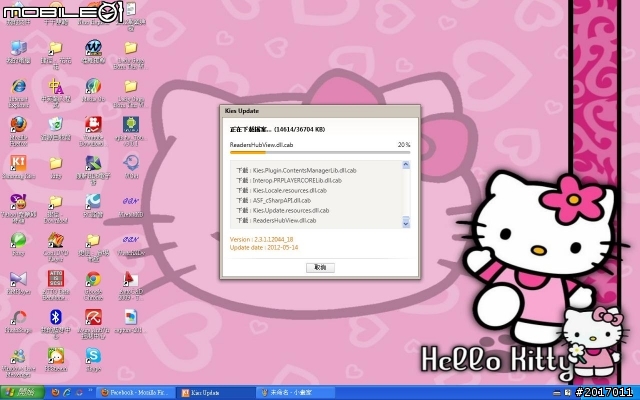640x400 pixels.
Task: Open Youtube Downloader desktop icon
Action: pyautogui.click(x=93, y=131)
